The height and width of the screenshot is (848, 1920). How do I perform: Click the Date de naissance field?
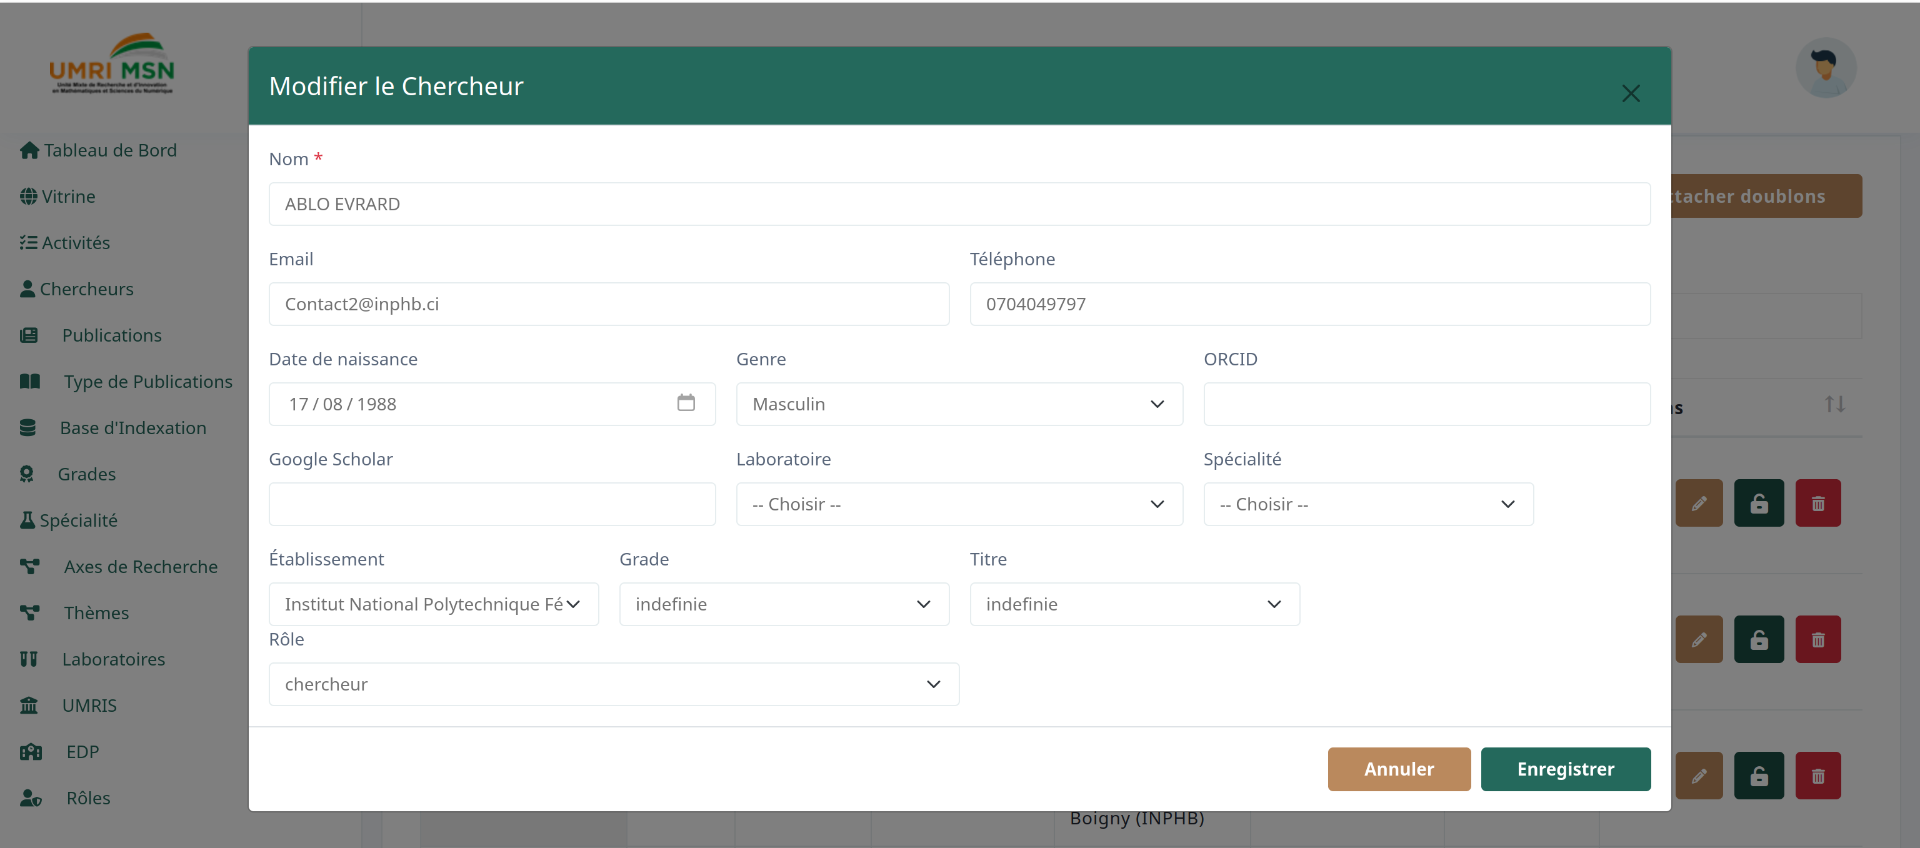[492, 404]
